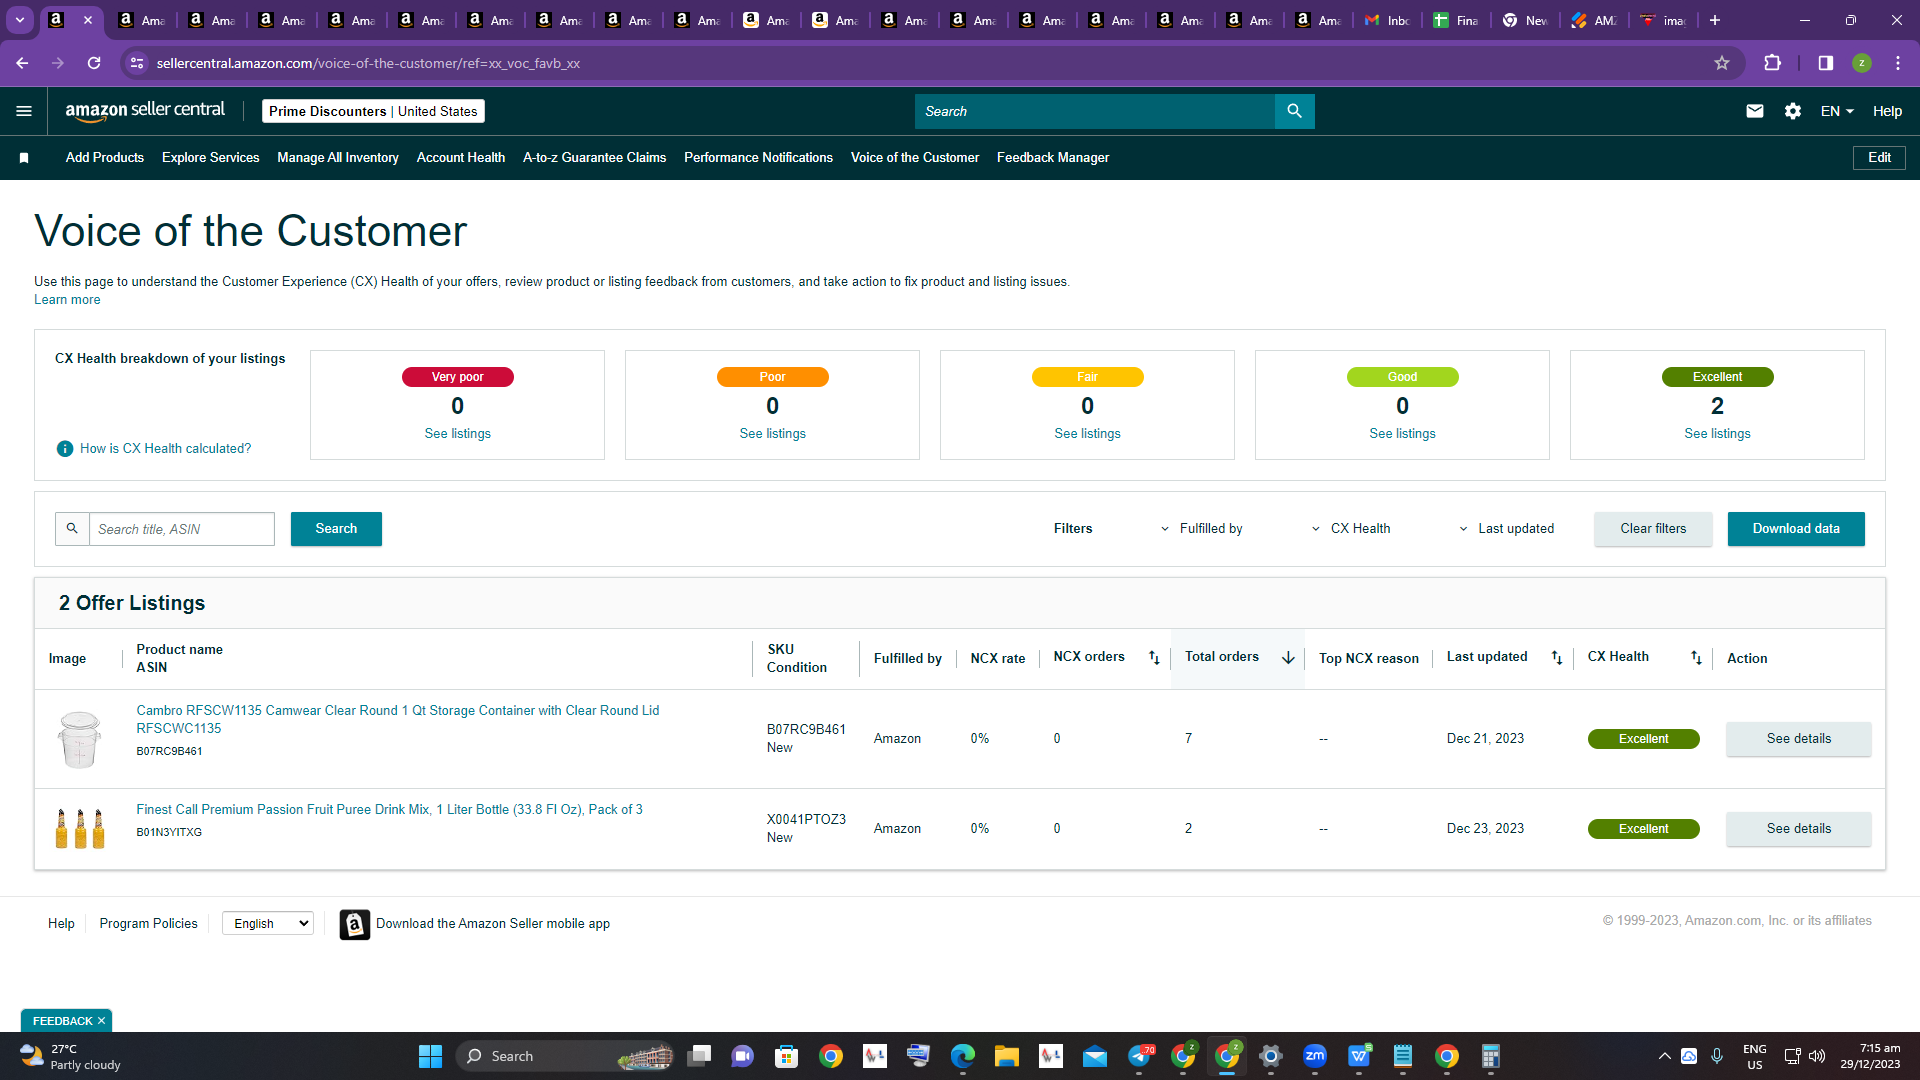Click the Cambro container product thumbnail
This screenshot has height=1080, width=1920.
[79, 739]
